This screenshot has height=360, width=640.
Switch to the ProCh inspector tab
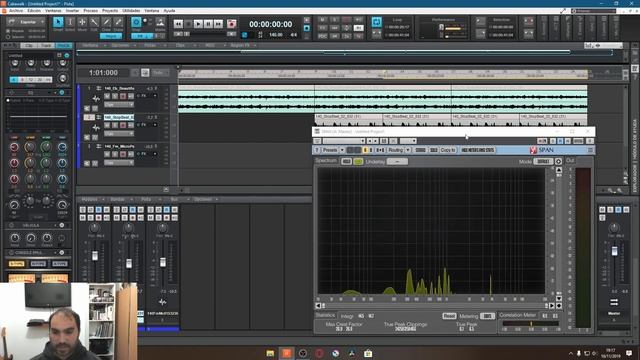(x=63, y=45)
